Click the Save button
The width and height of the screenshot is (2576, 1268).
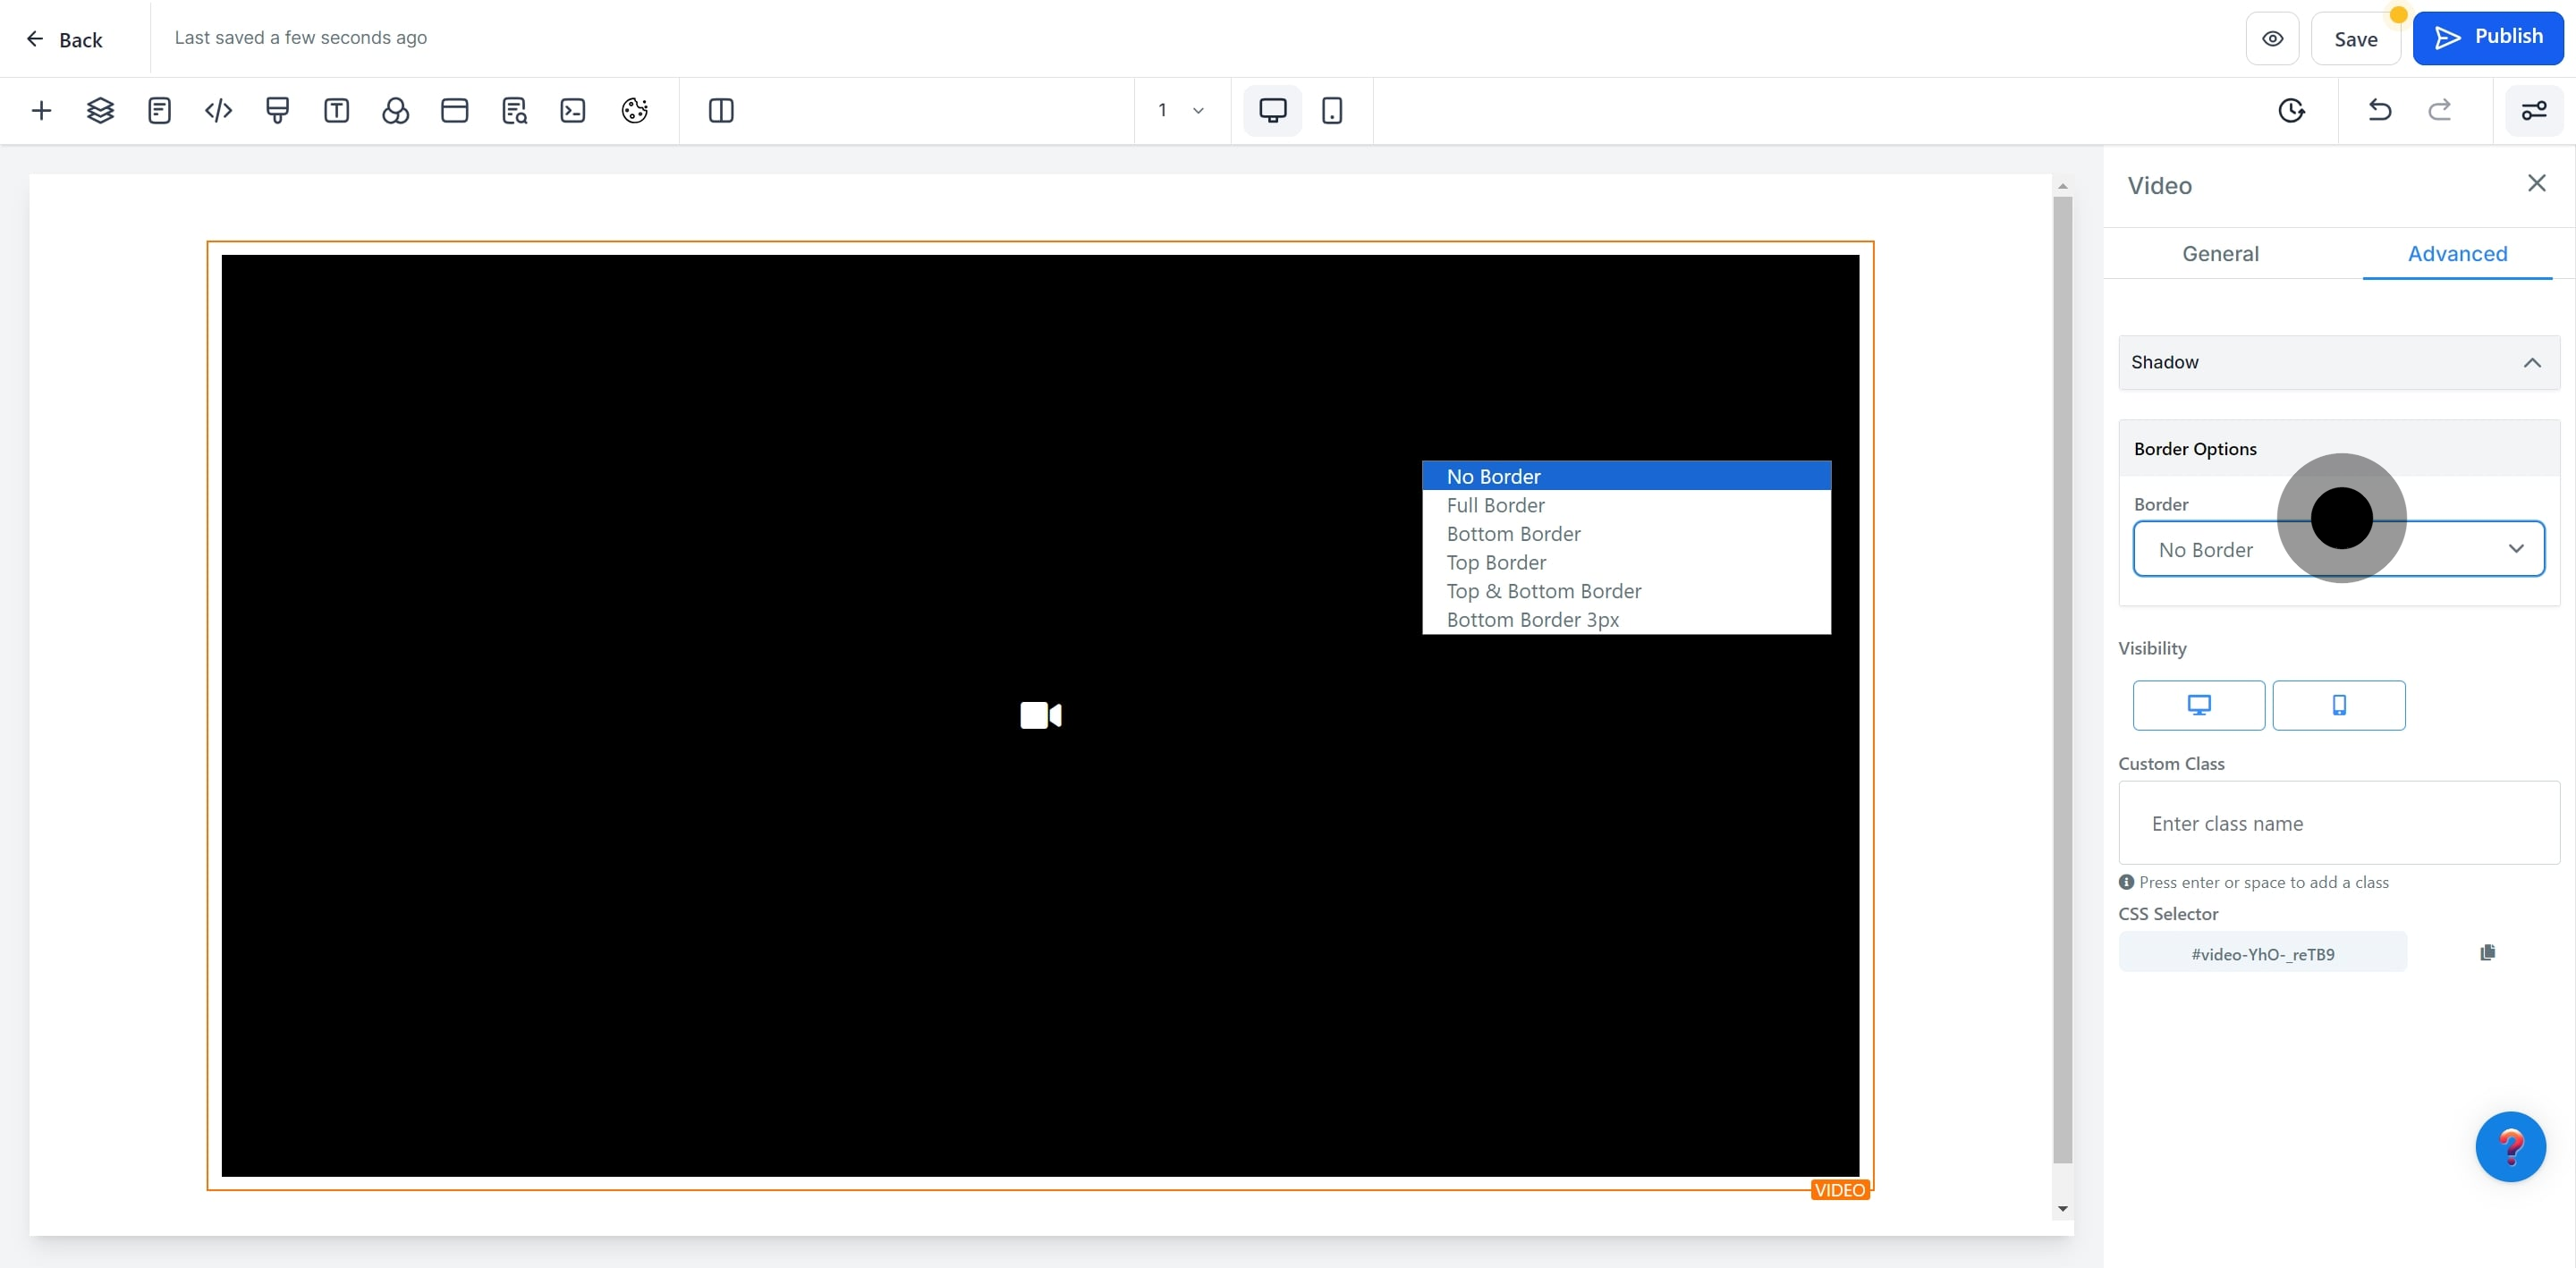[2355, 39]
